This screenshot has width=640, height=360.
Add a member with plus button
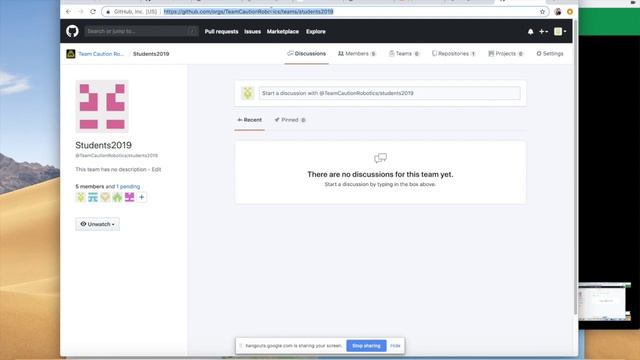142,198
